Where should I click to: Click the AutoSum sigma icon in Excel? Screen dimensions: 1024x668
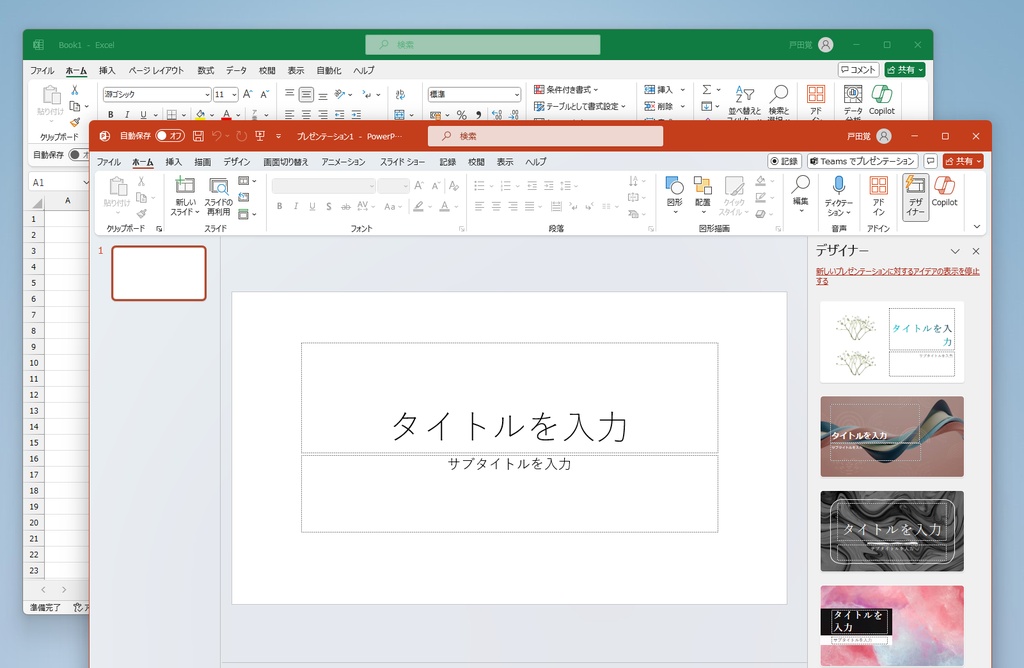coord(707,89)
